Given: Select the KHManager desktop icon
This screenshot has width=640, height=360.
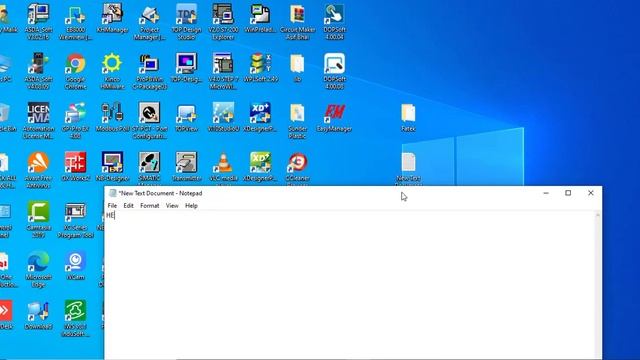Looking at the screenshot, I should tap(112, 18).
